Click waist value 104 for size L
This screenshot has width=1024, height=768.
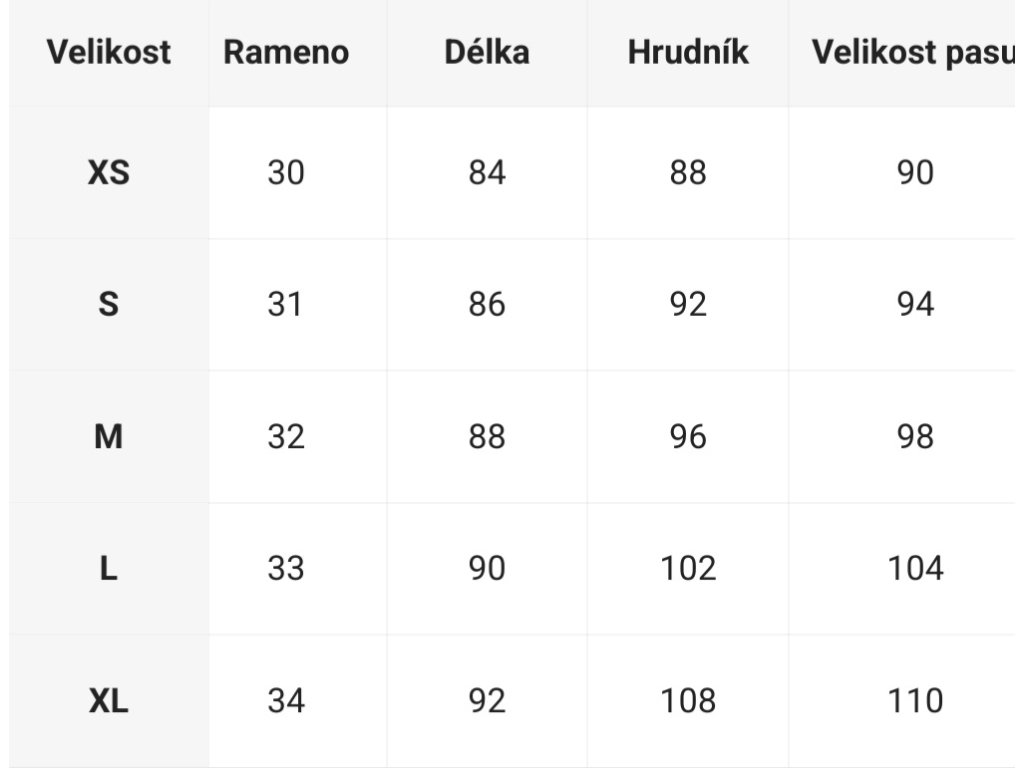click(915, 568)
